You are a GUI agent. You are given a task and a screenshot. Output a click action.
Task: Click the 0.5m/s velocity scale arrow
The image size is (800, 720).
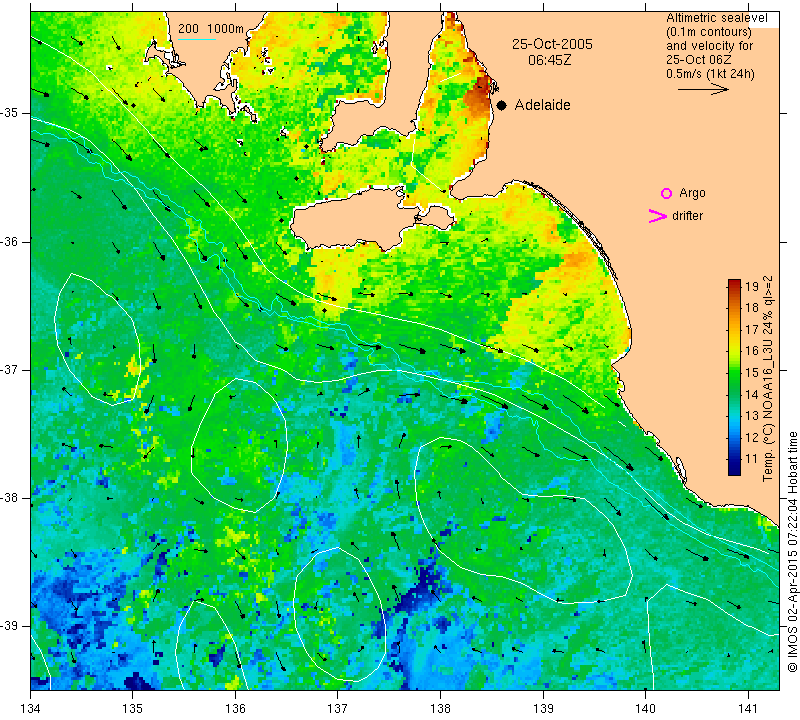[x=703, y=89]
